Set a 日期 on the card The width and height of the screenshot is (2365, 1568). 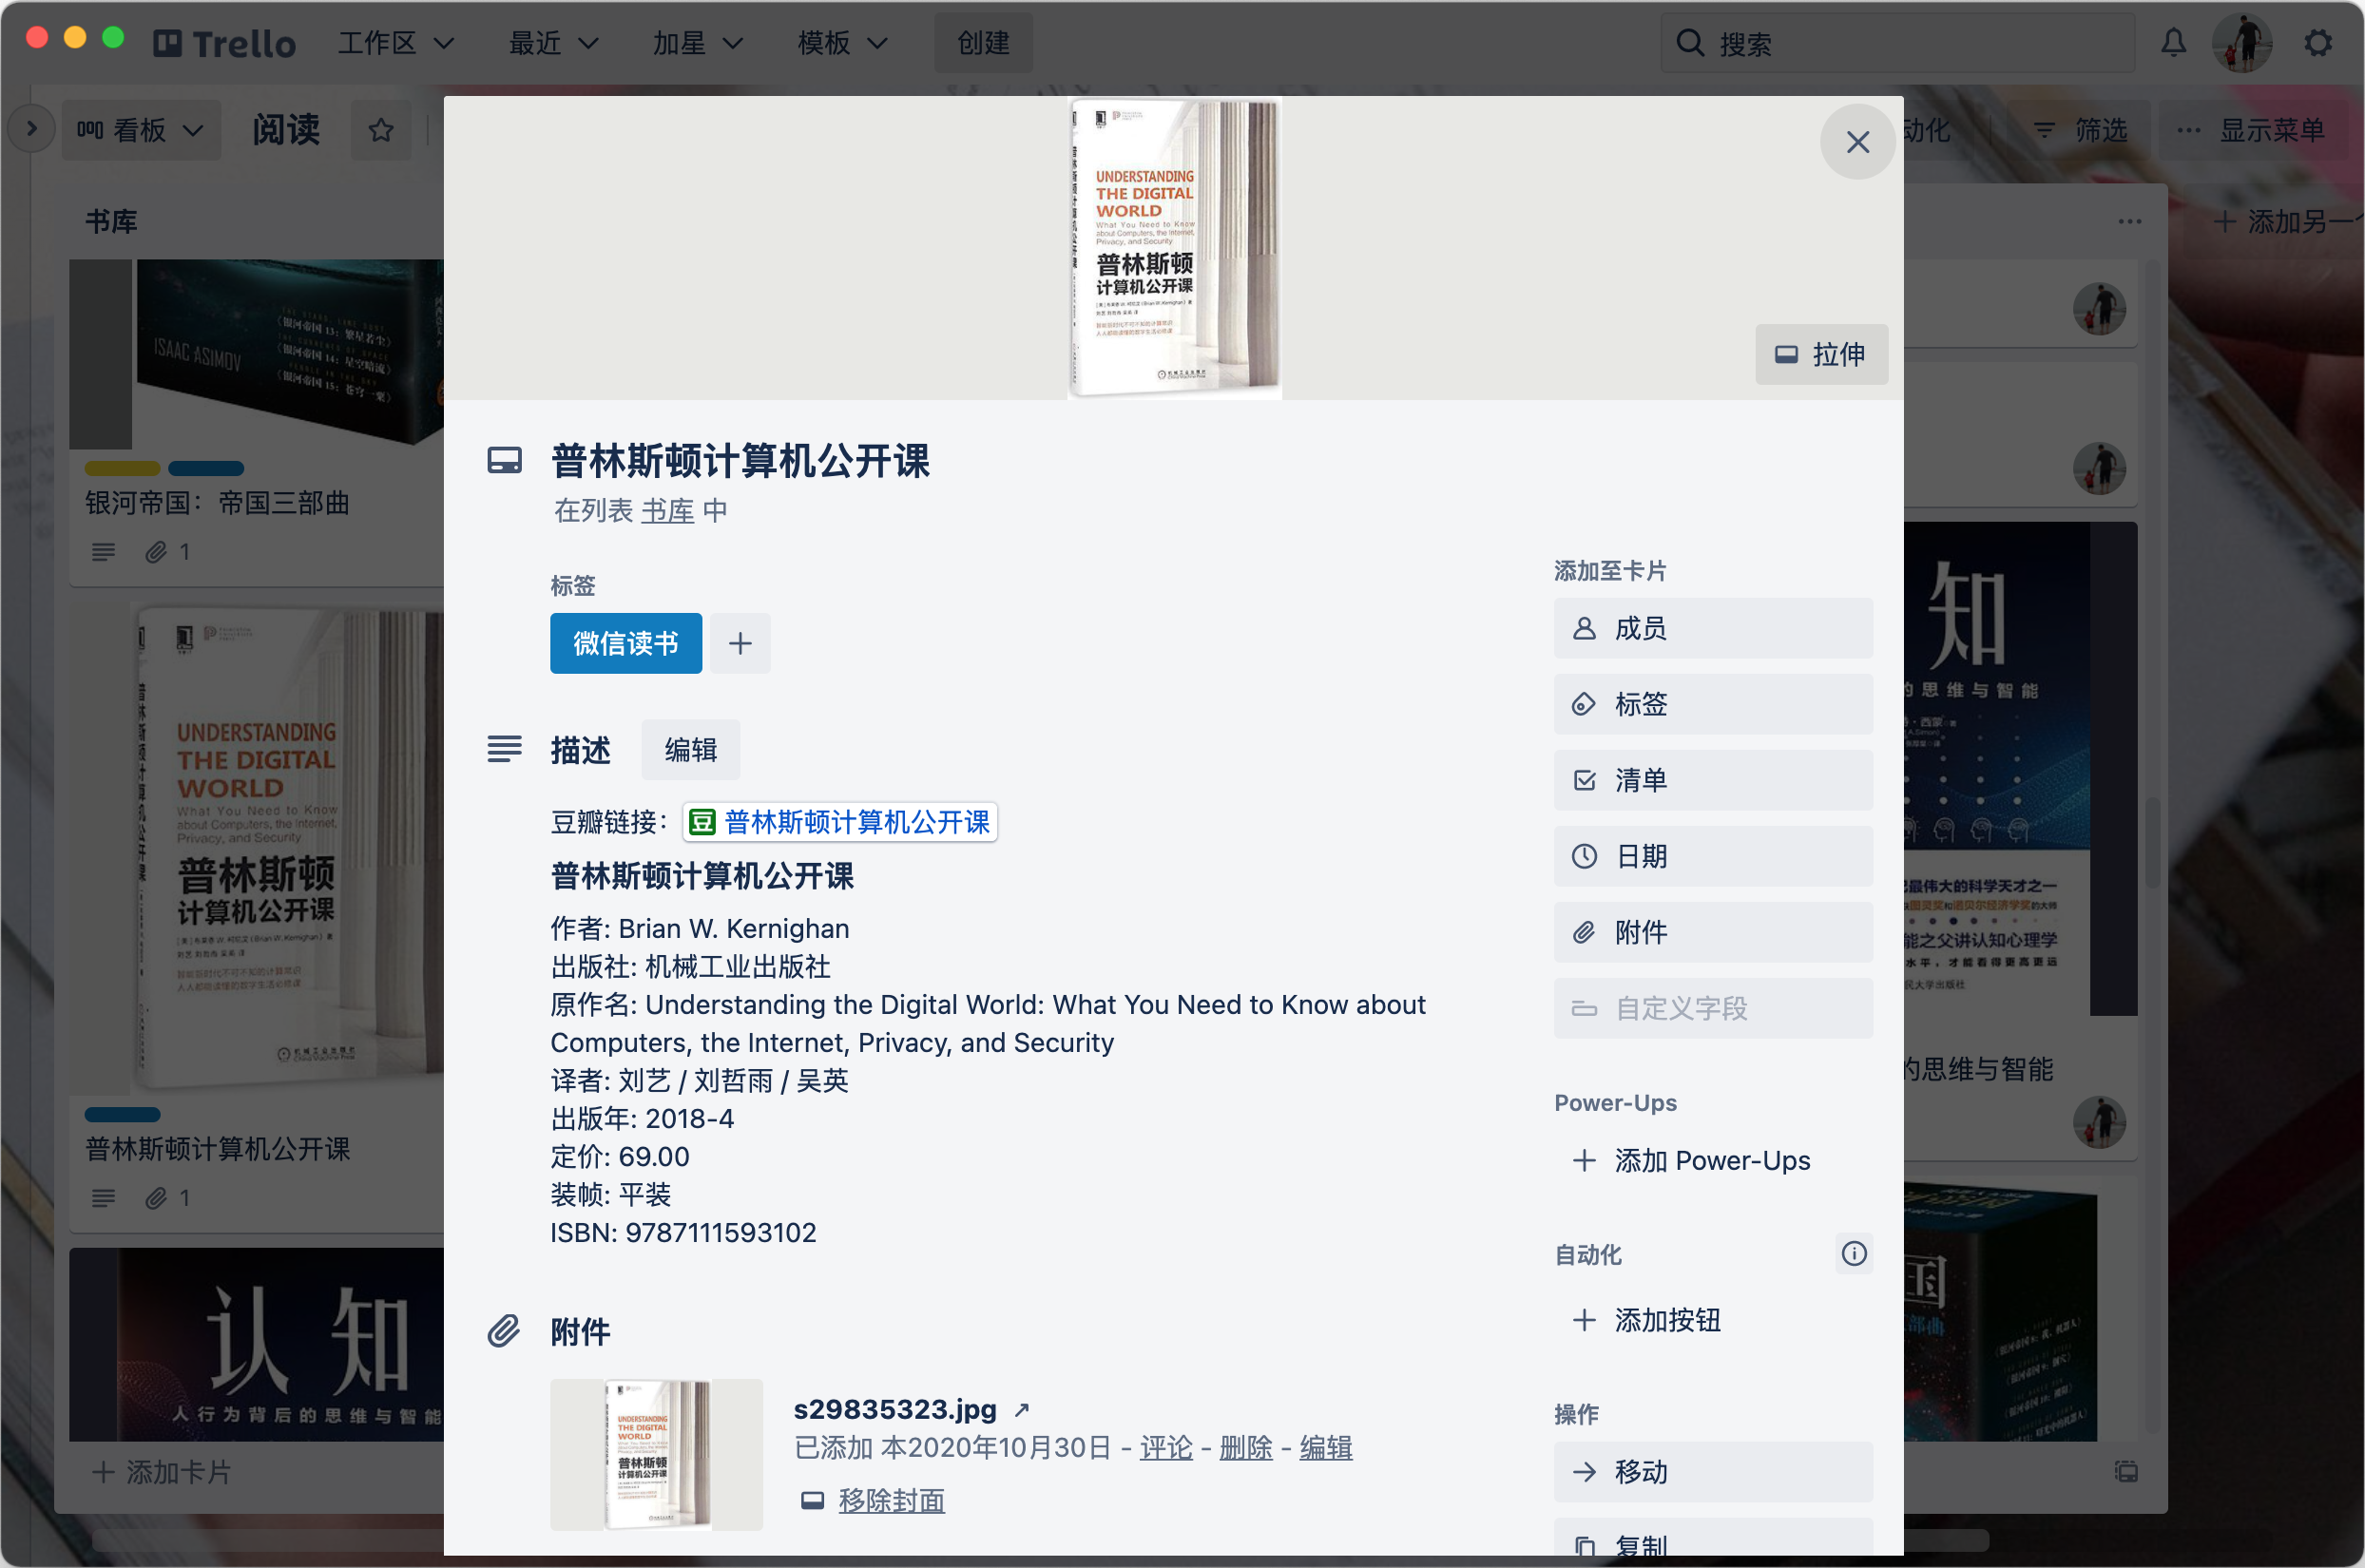tap(1712, 856)
